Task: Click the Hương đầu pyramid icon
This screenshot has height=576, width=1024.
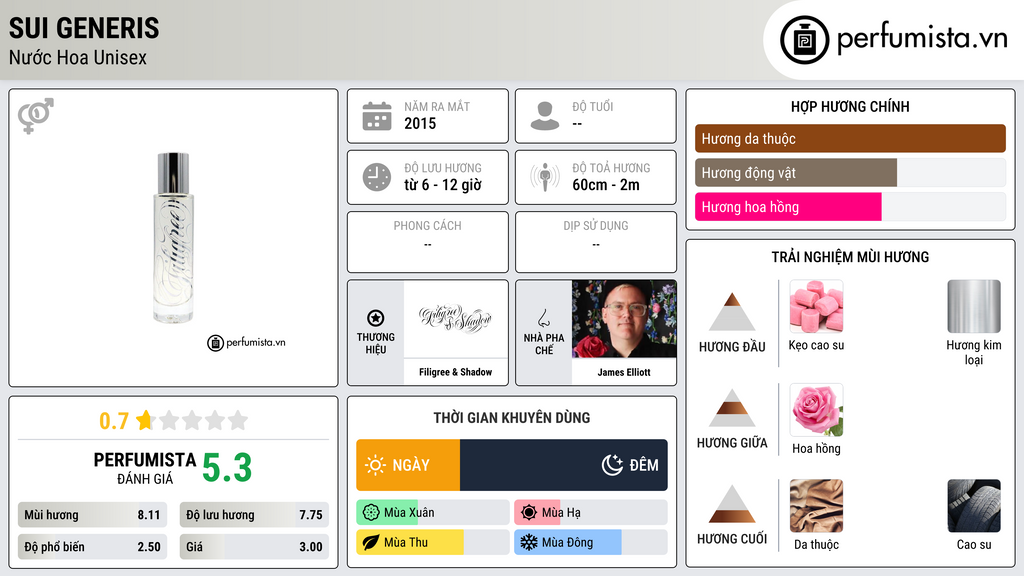Action: (732, 312)
